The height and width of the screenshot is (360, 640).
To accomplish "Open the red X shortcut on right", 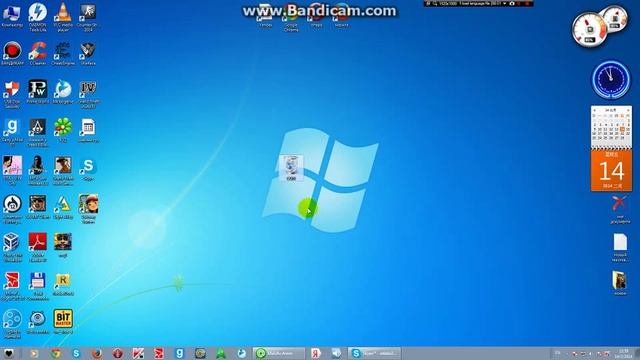I will [x=620, y=209].
